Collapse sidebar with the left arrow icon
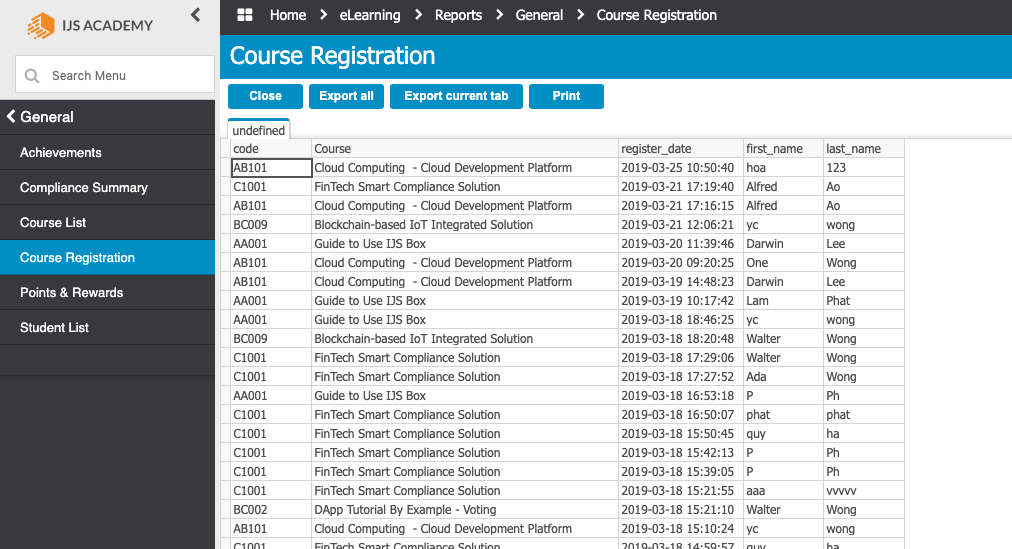This screenshot has width=1012, height=549. (195, 14)
